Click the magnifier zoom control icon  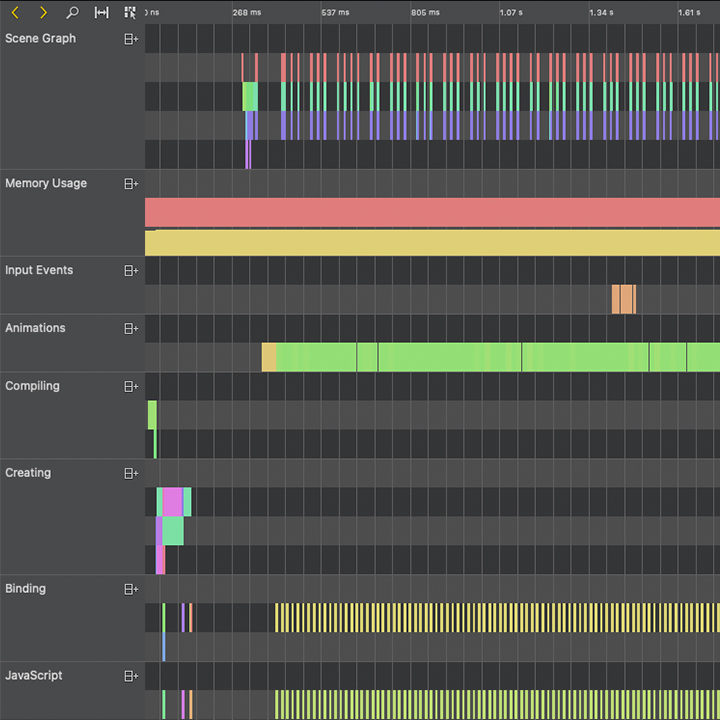[72, 13]
